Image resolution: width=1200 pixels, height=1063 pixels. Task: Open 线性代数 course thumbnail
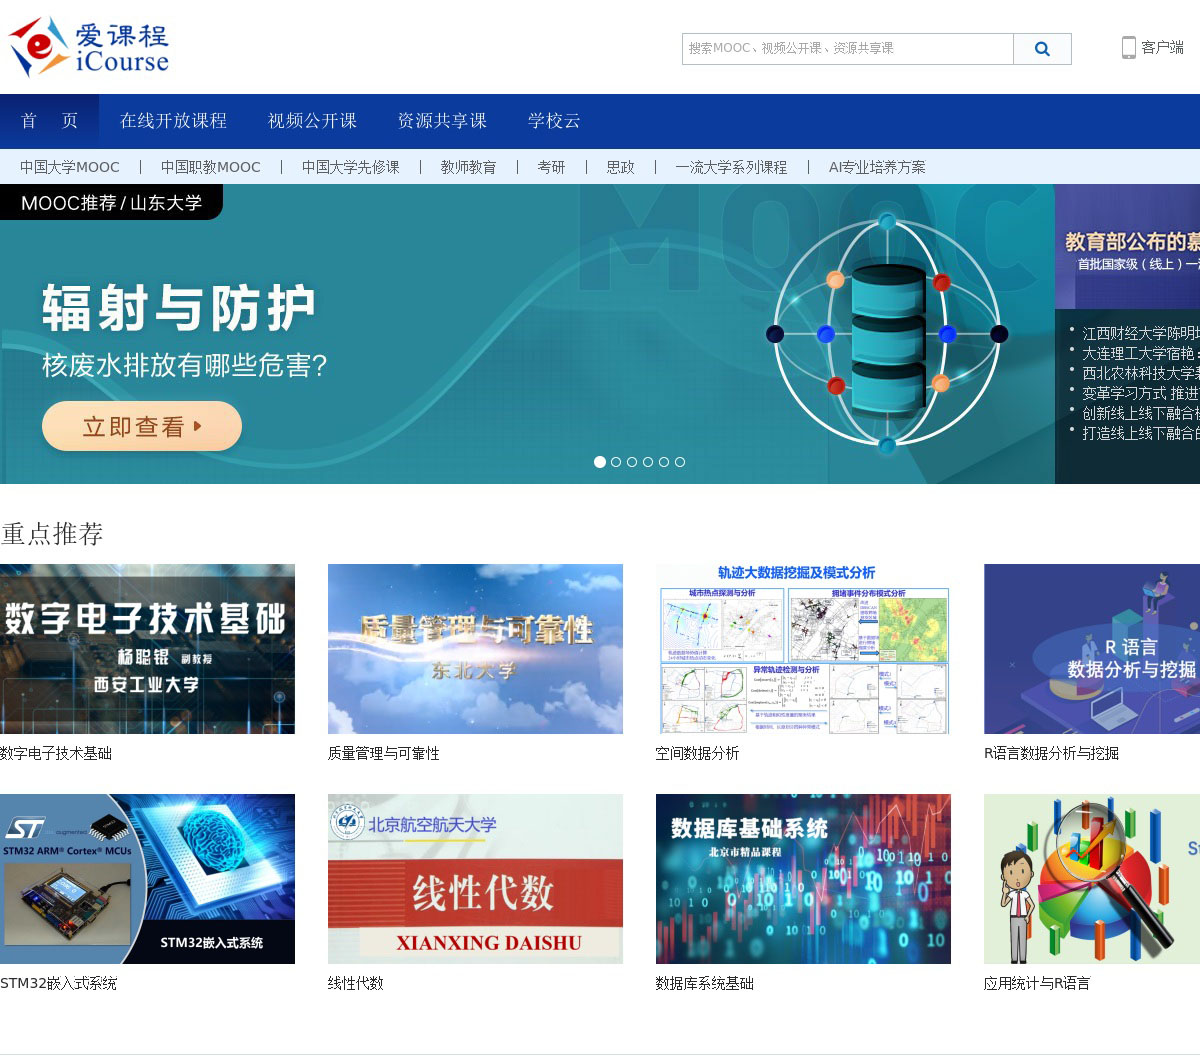point(475,879)
